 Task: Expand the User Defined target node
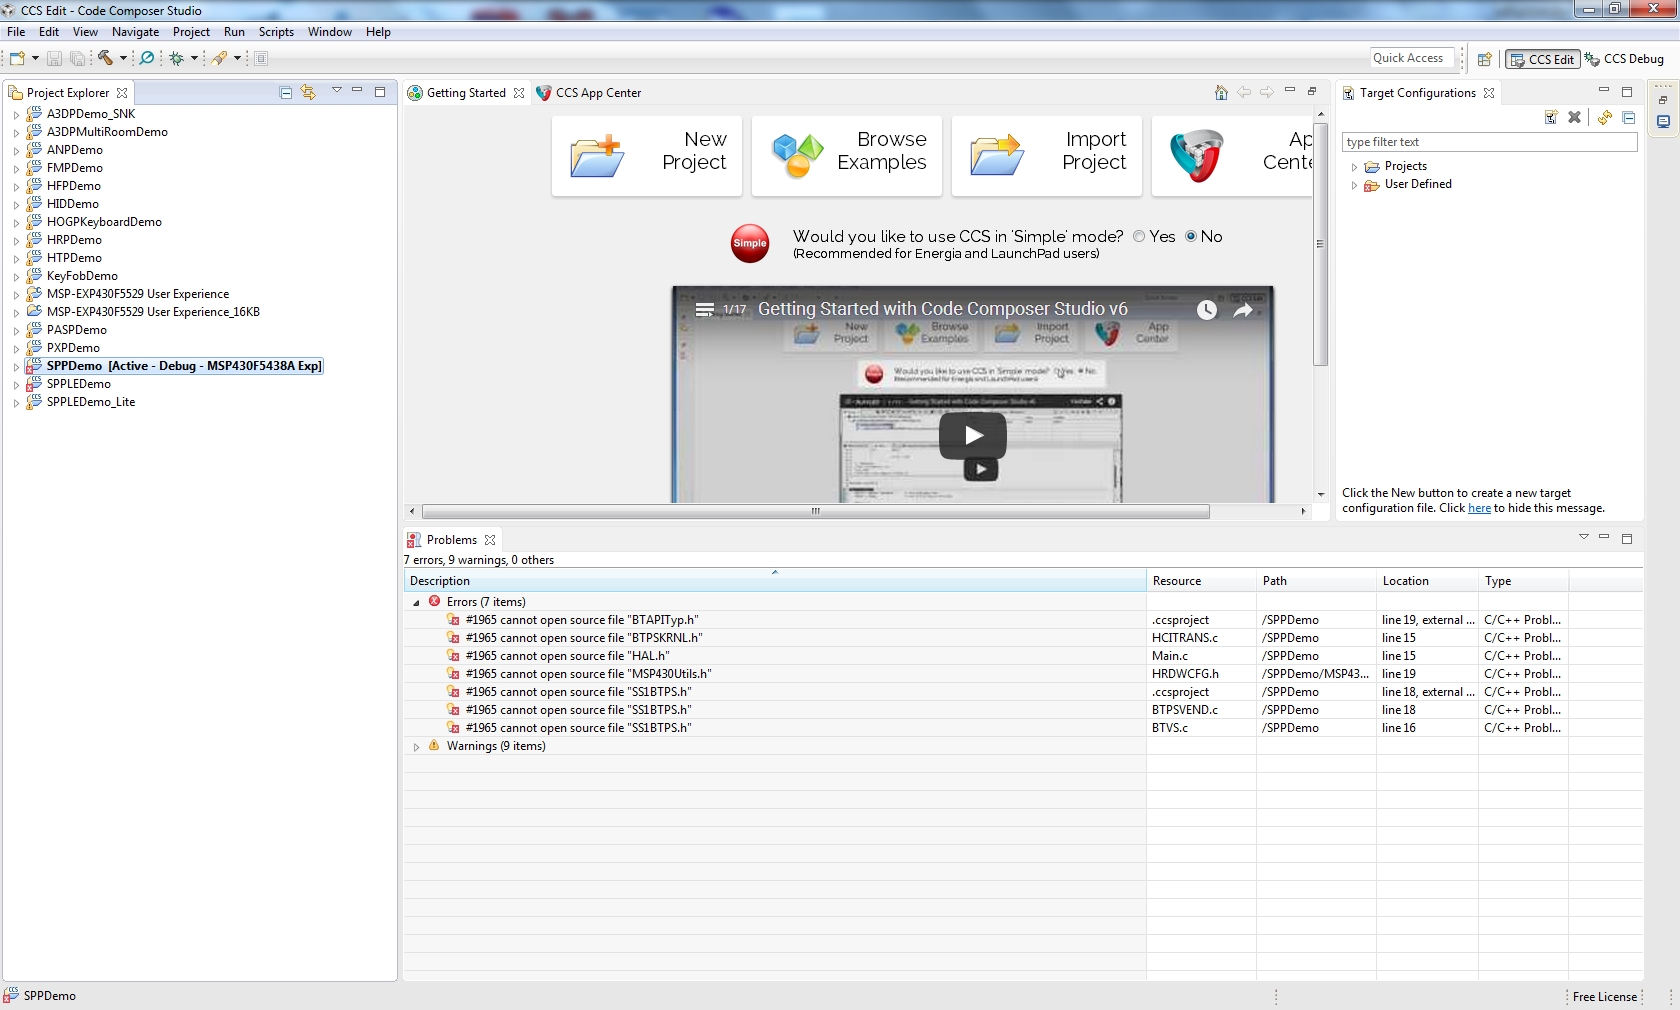[x=1355, y=185]
